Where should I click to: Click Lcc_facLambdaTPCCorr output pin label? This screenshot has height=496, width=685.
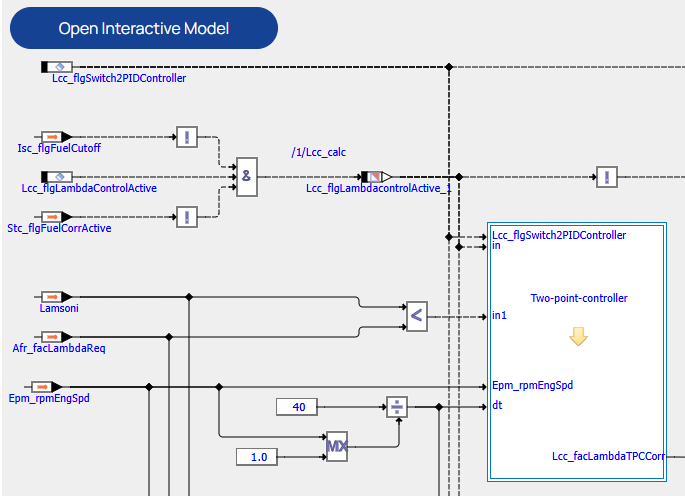click(608, 456)
